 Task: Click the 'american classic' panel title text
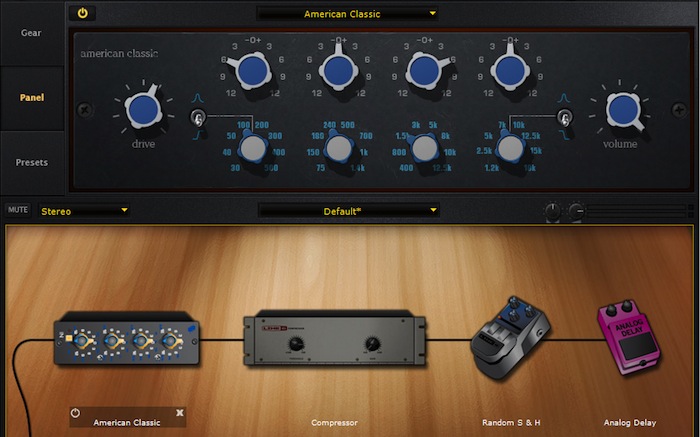click(119, 54)
